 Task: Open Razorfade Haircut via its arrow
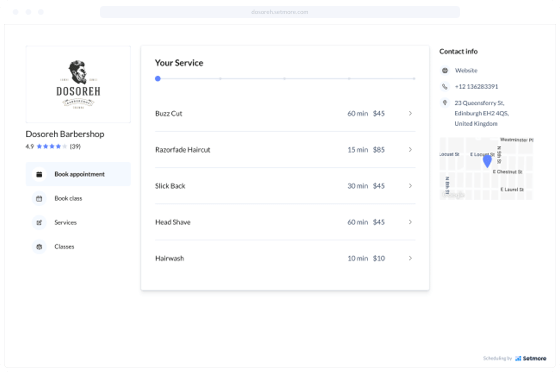pos(410,150)
